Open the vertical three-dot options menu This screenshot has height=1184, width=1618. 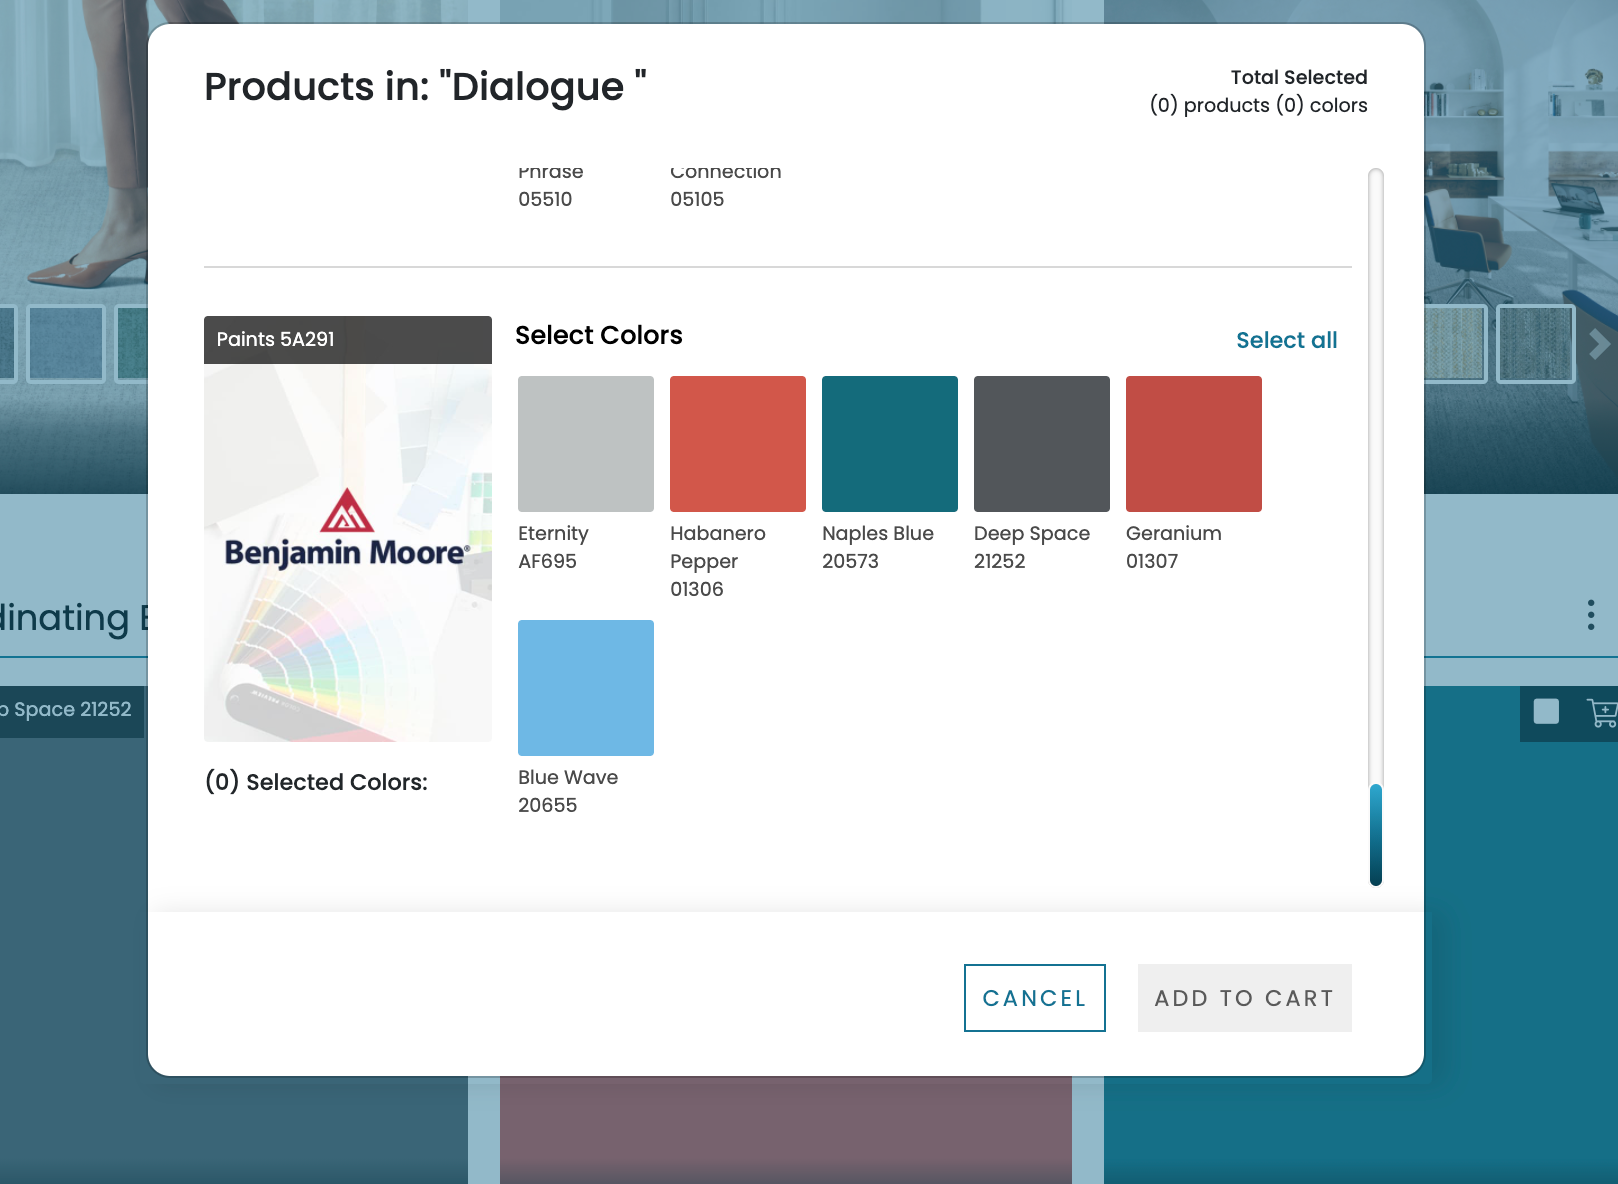tap(1590, 615)
